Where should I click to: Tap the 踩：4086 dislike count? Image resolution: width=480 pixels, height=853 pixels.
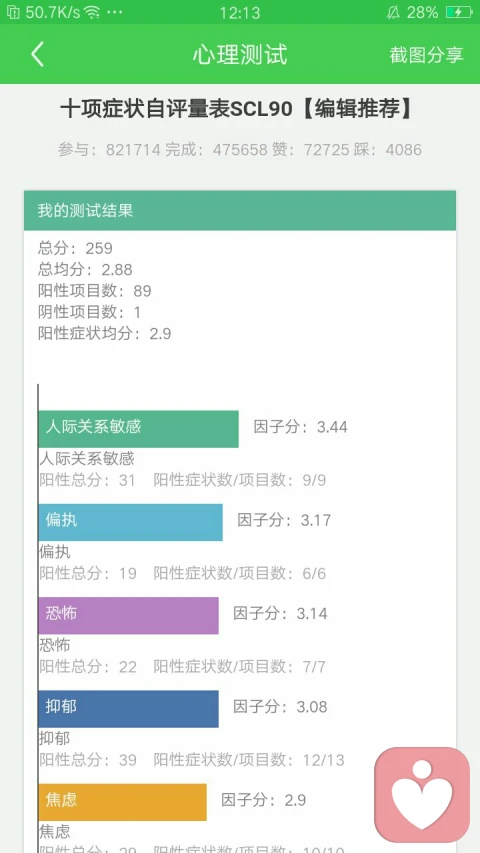tap(387, 150)
